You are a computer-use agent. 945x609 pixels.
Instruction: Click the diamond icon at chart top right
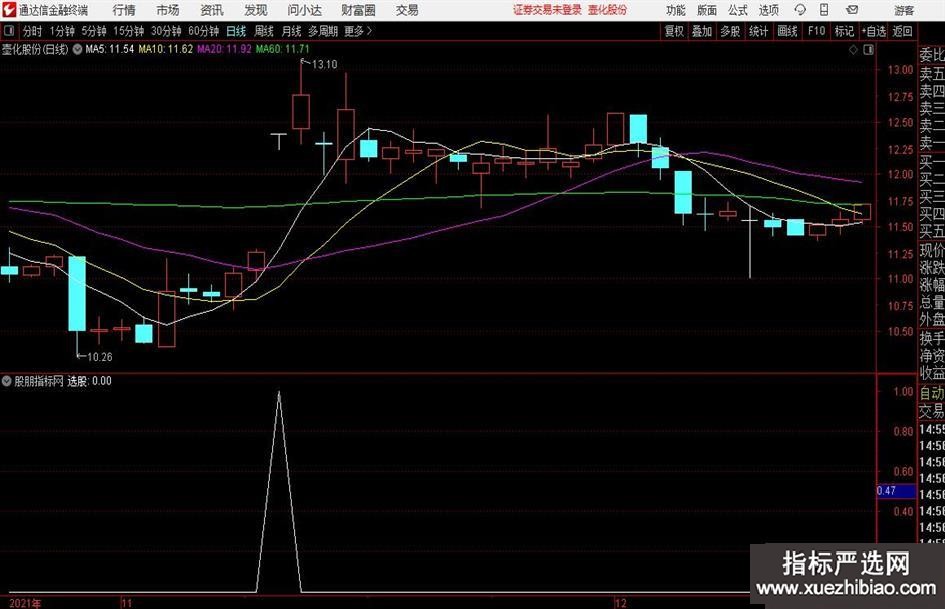[x=853, y=50]
